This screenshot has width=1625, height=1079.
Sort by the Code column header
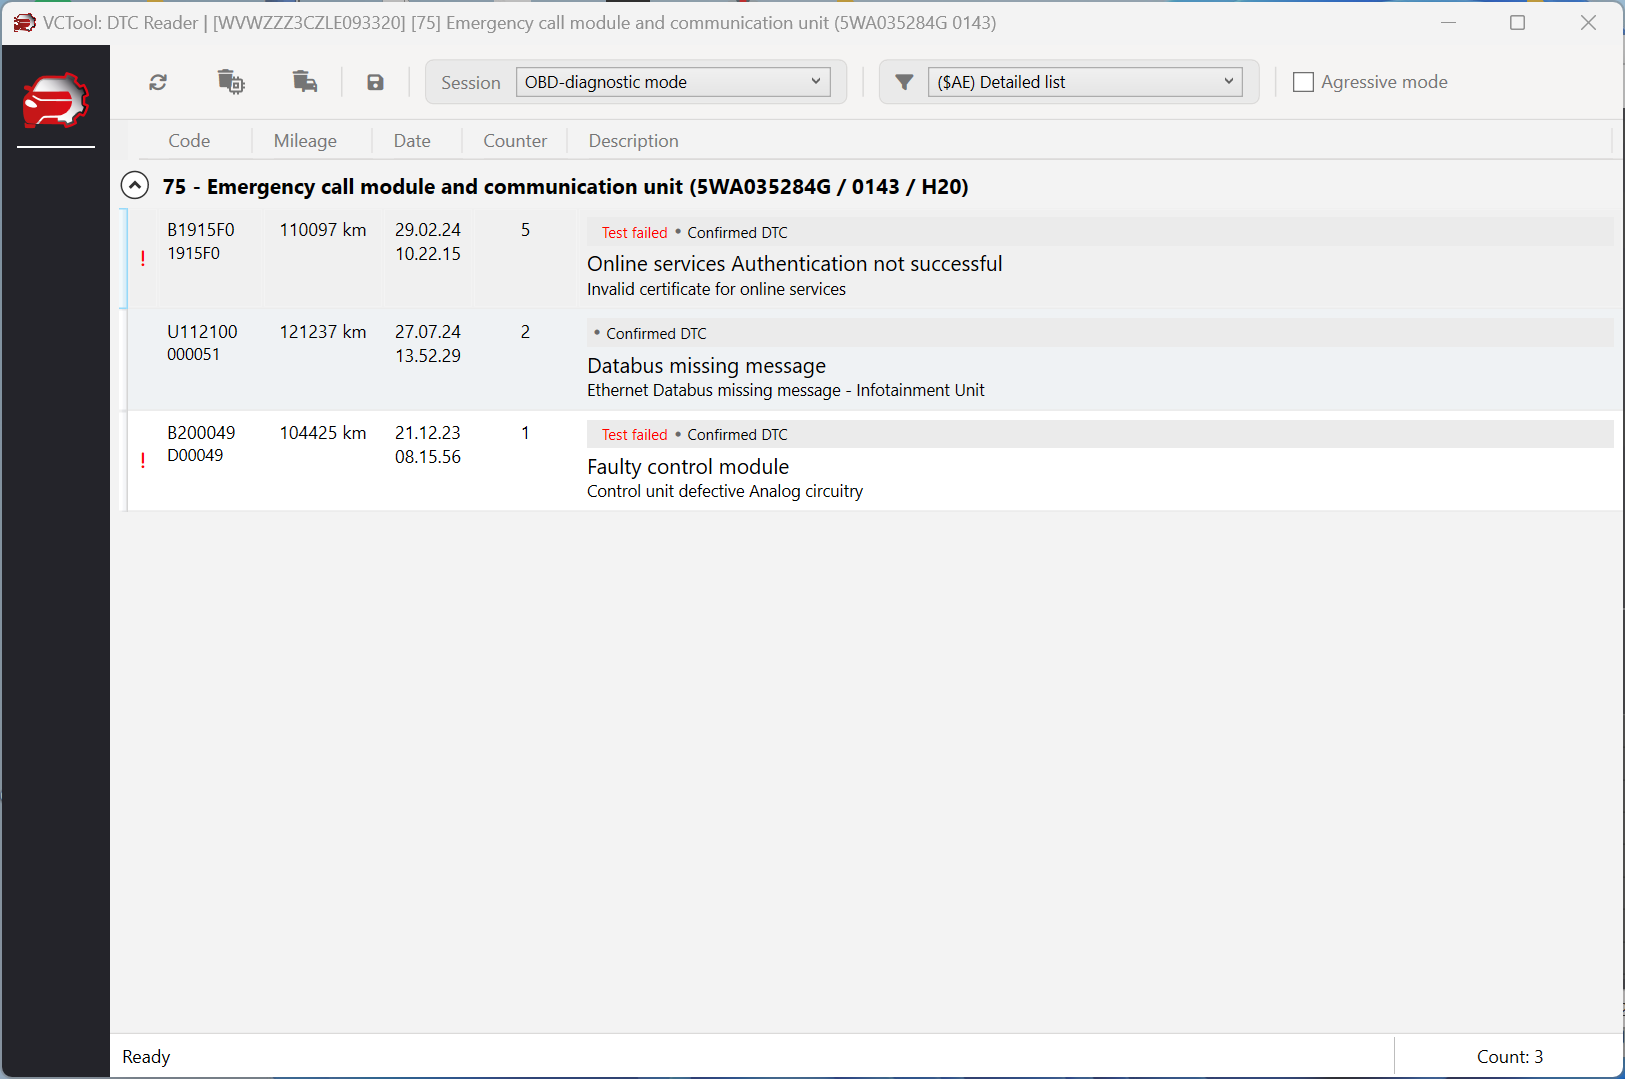(189, 141)
